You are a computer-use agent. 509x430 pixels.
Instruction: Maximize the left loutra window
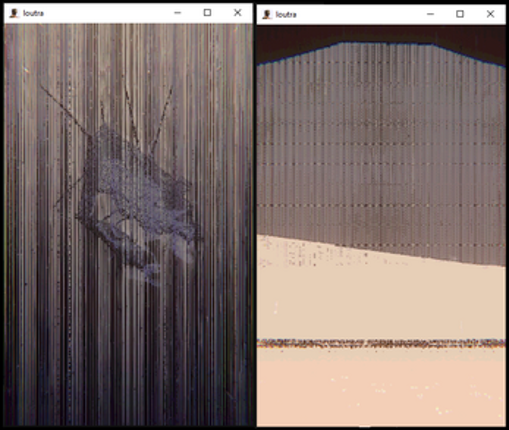click(x=207, y=13)
